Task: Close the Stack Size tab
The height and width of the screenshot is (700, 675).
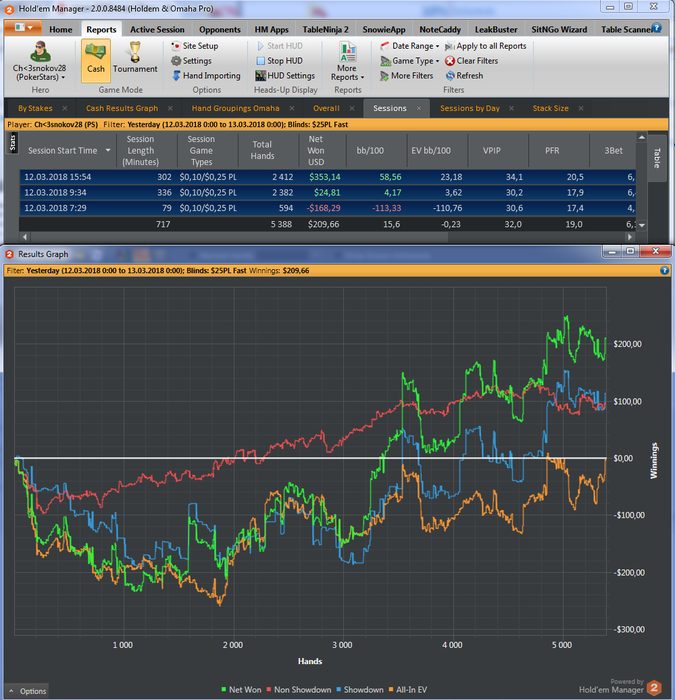Action: pos(581,108)
